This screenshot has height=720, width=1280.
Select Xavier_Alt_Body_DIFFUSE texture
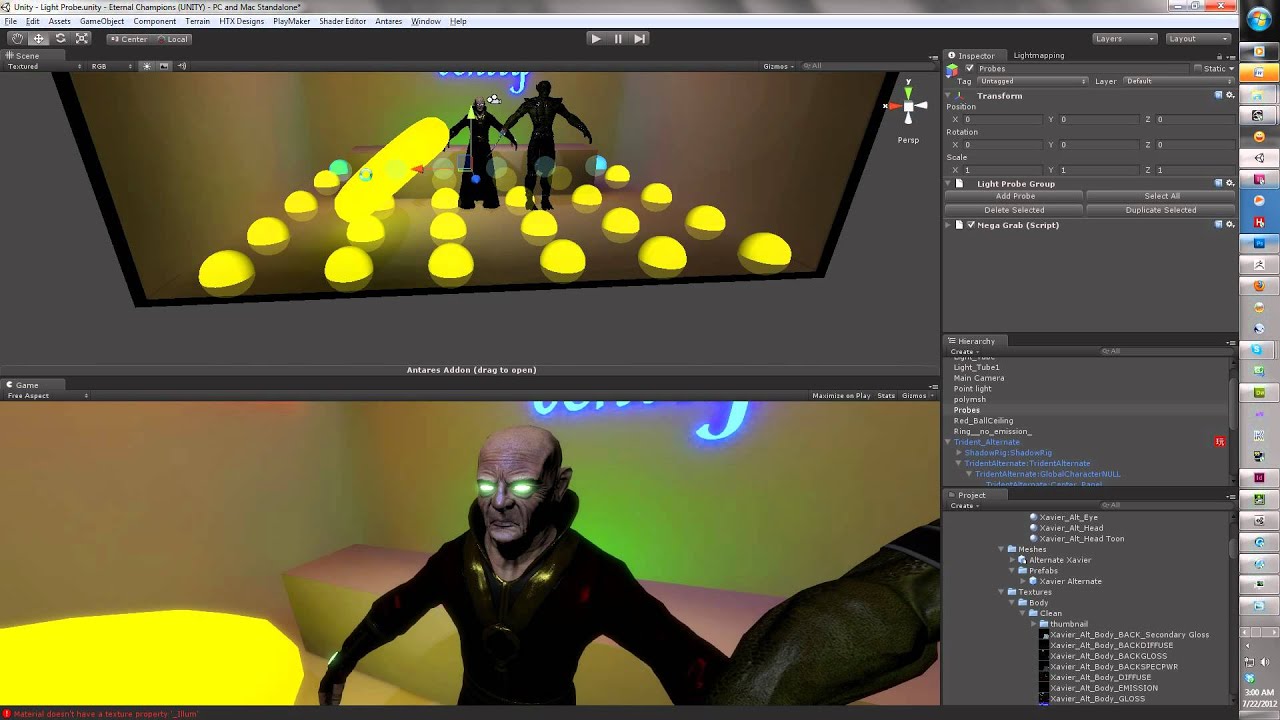pos(1100,677)
